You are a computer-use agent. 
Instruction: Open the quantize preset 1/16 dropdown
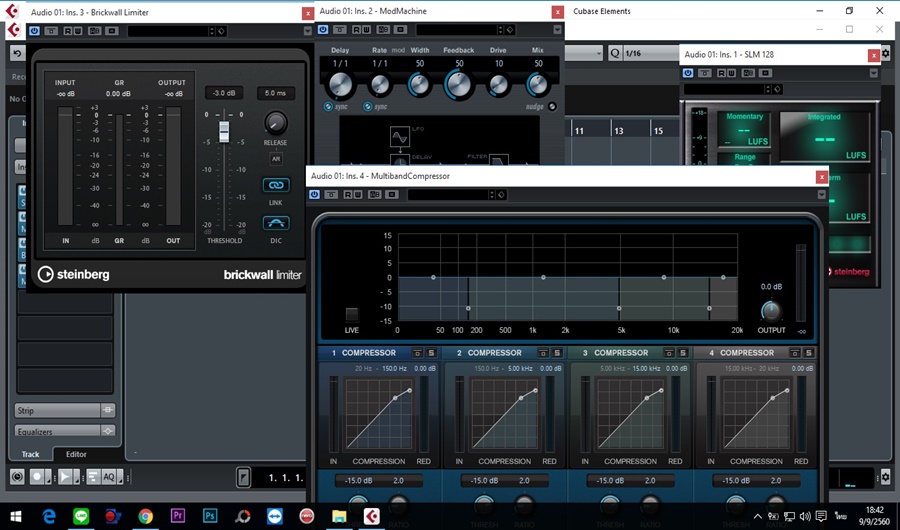650,53
